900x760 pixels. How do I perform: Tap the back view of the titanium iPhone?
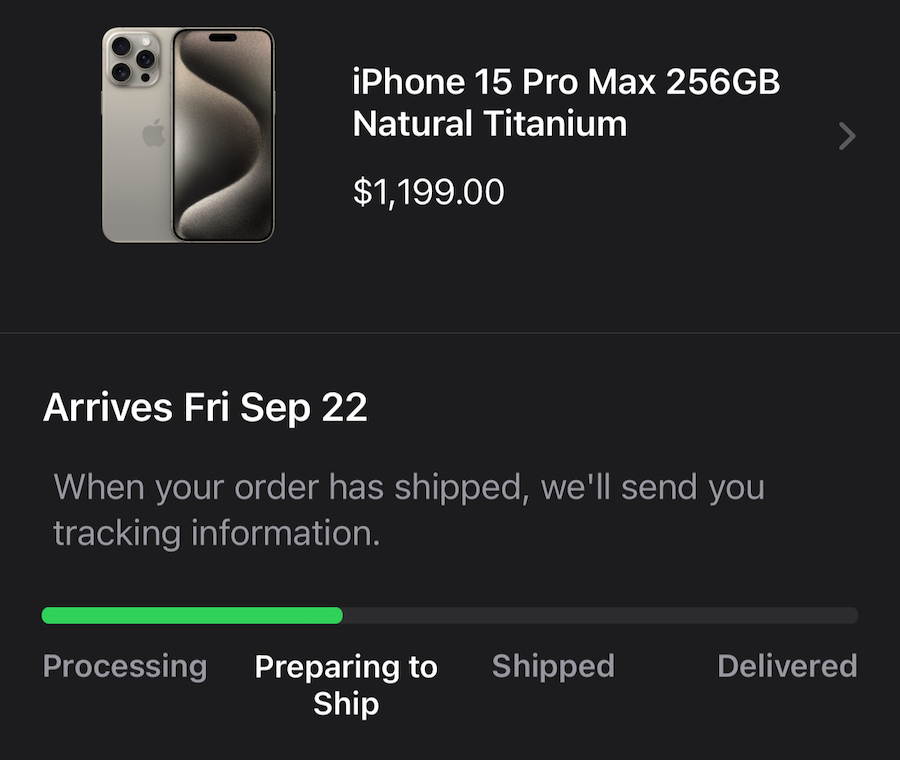click(138, 135)
